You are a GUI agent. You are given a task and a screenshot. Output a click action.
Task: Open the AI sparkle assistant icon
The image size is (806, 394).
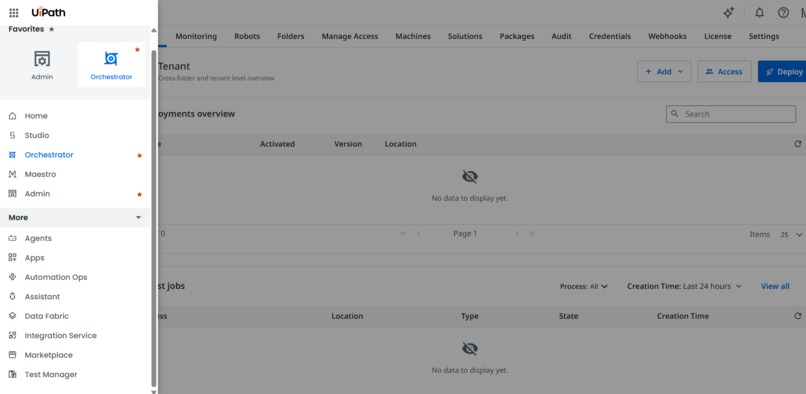point(728,13)
